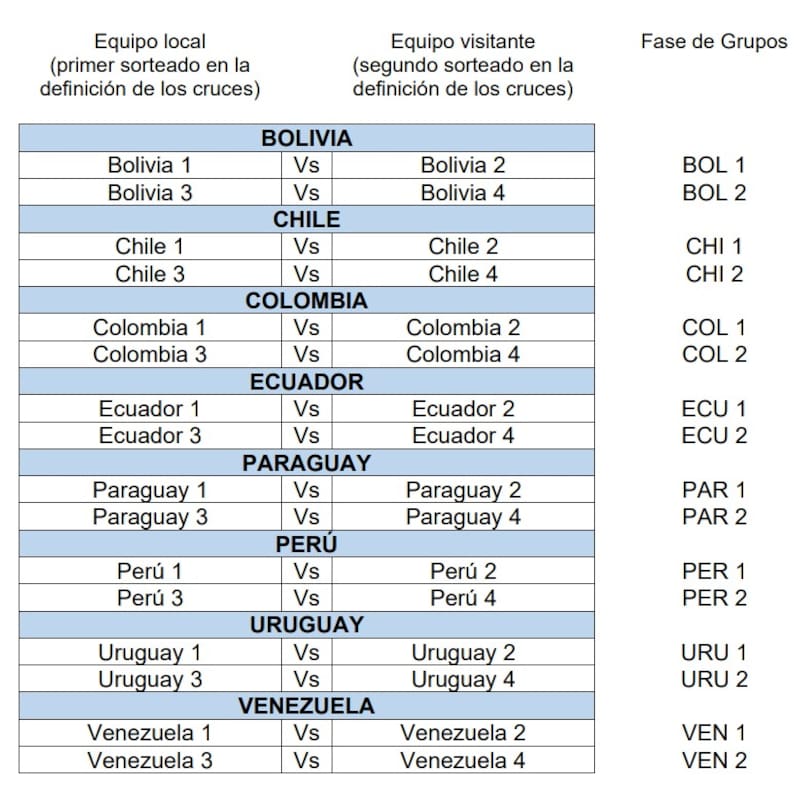Select the Chile 3 cell
Viewport: 800px width, 794px height.
click(149, 273)
